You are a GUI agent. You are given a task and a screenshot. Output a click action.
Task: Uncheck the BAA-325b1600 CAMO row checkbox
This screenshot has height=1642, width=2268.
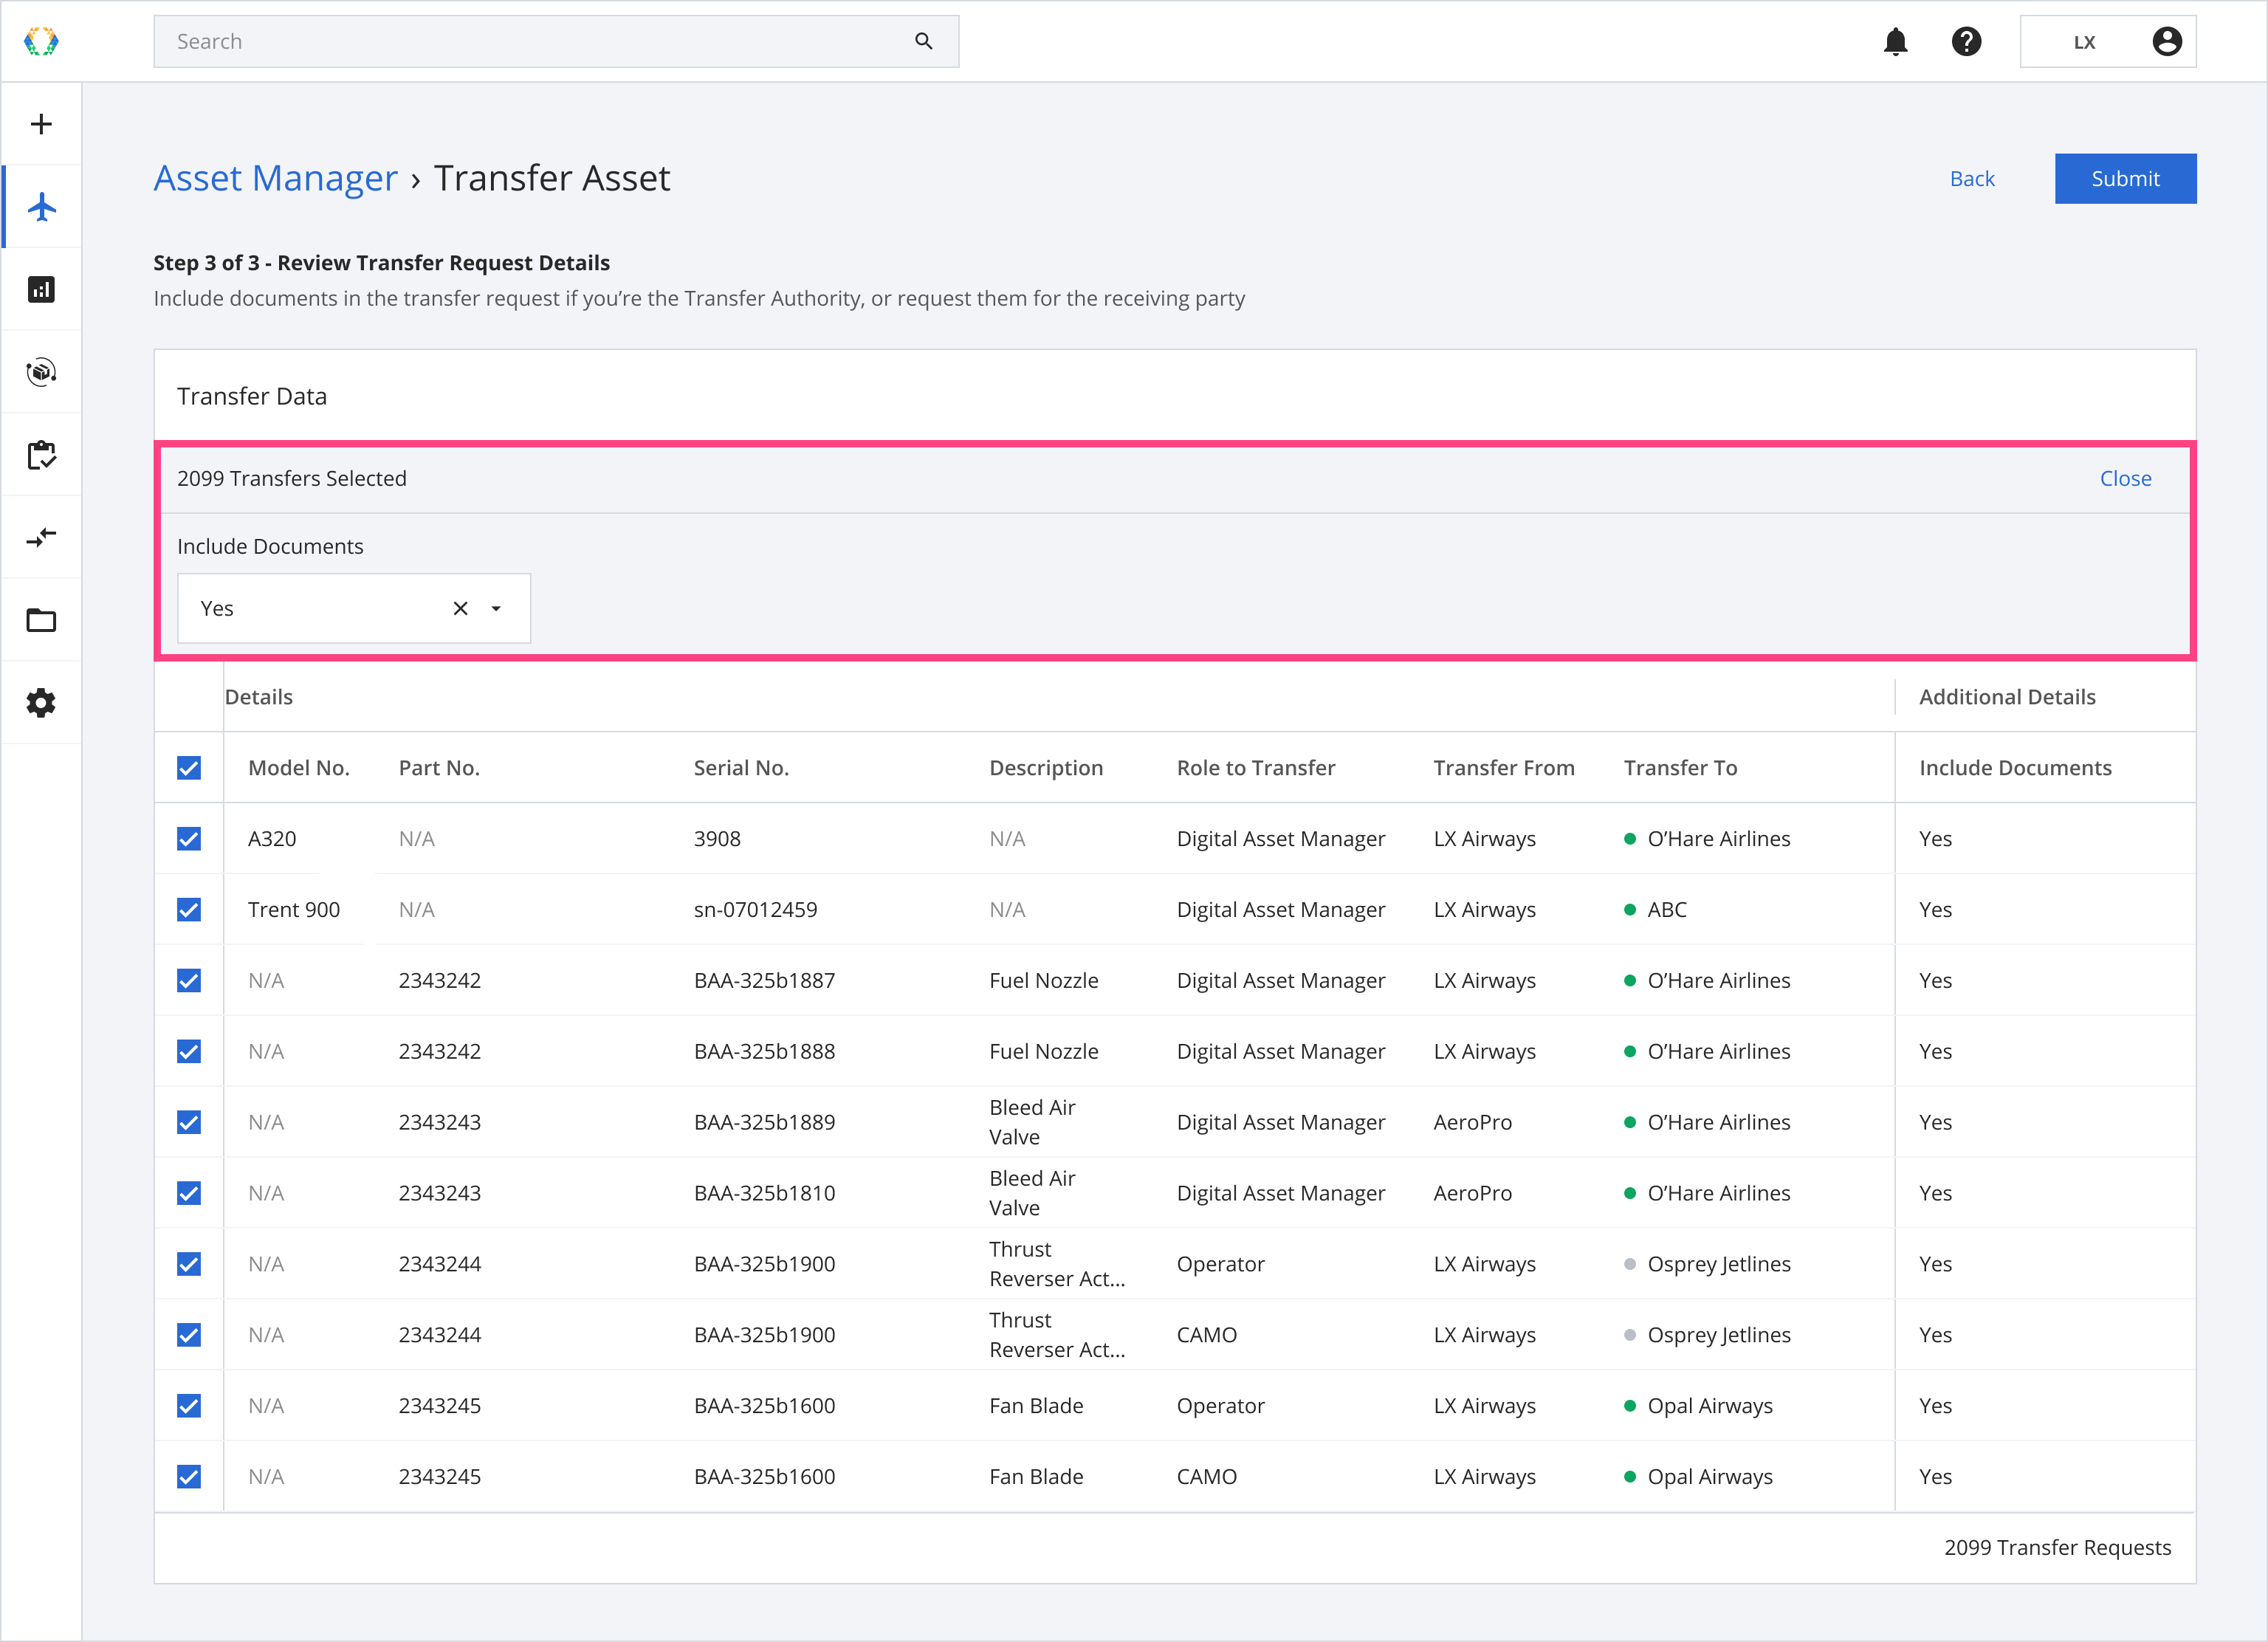(x=189, y=1477)
